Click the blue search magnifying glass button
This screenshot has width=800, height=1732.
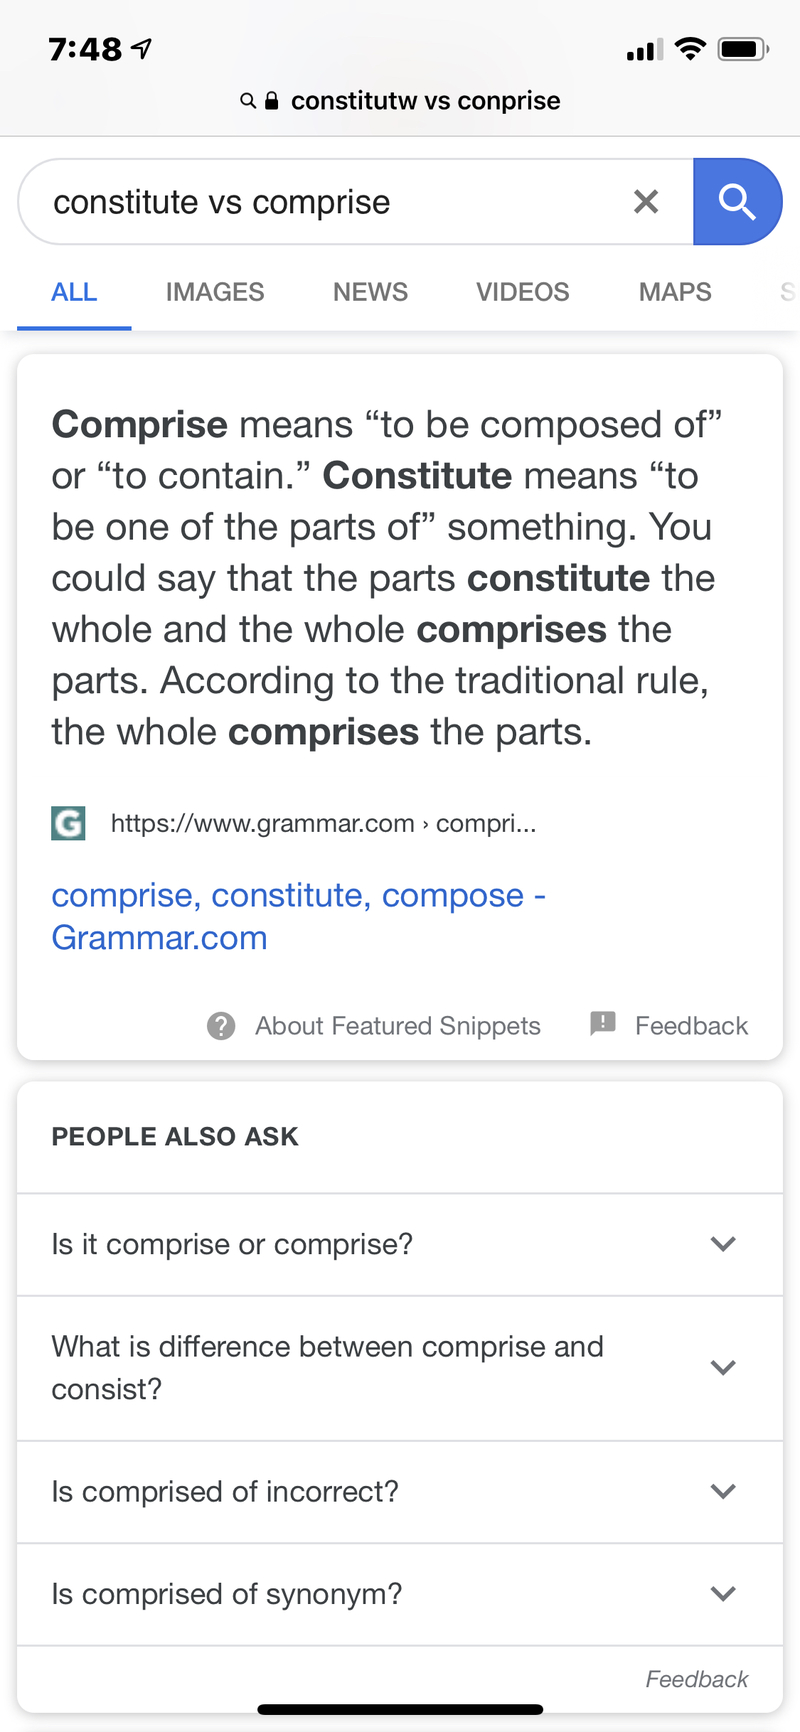click(x=739, y=201)
